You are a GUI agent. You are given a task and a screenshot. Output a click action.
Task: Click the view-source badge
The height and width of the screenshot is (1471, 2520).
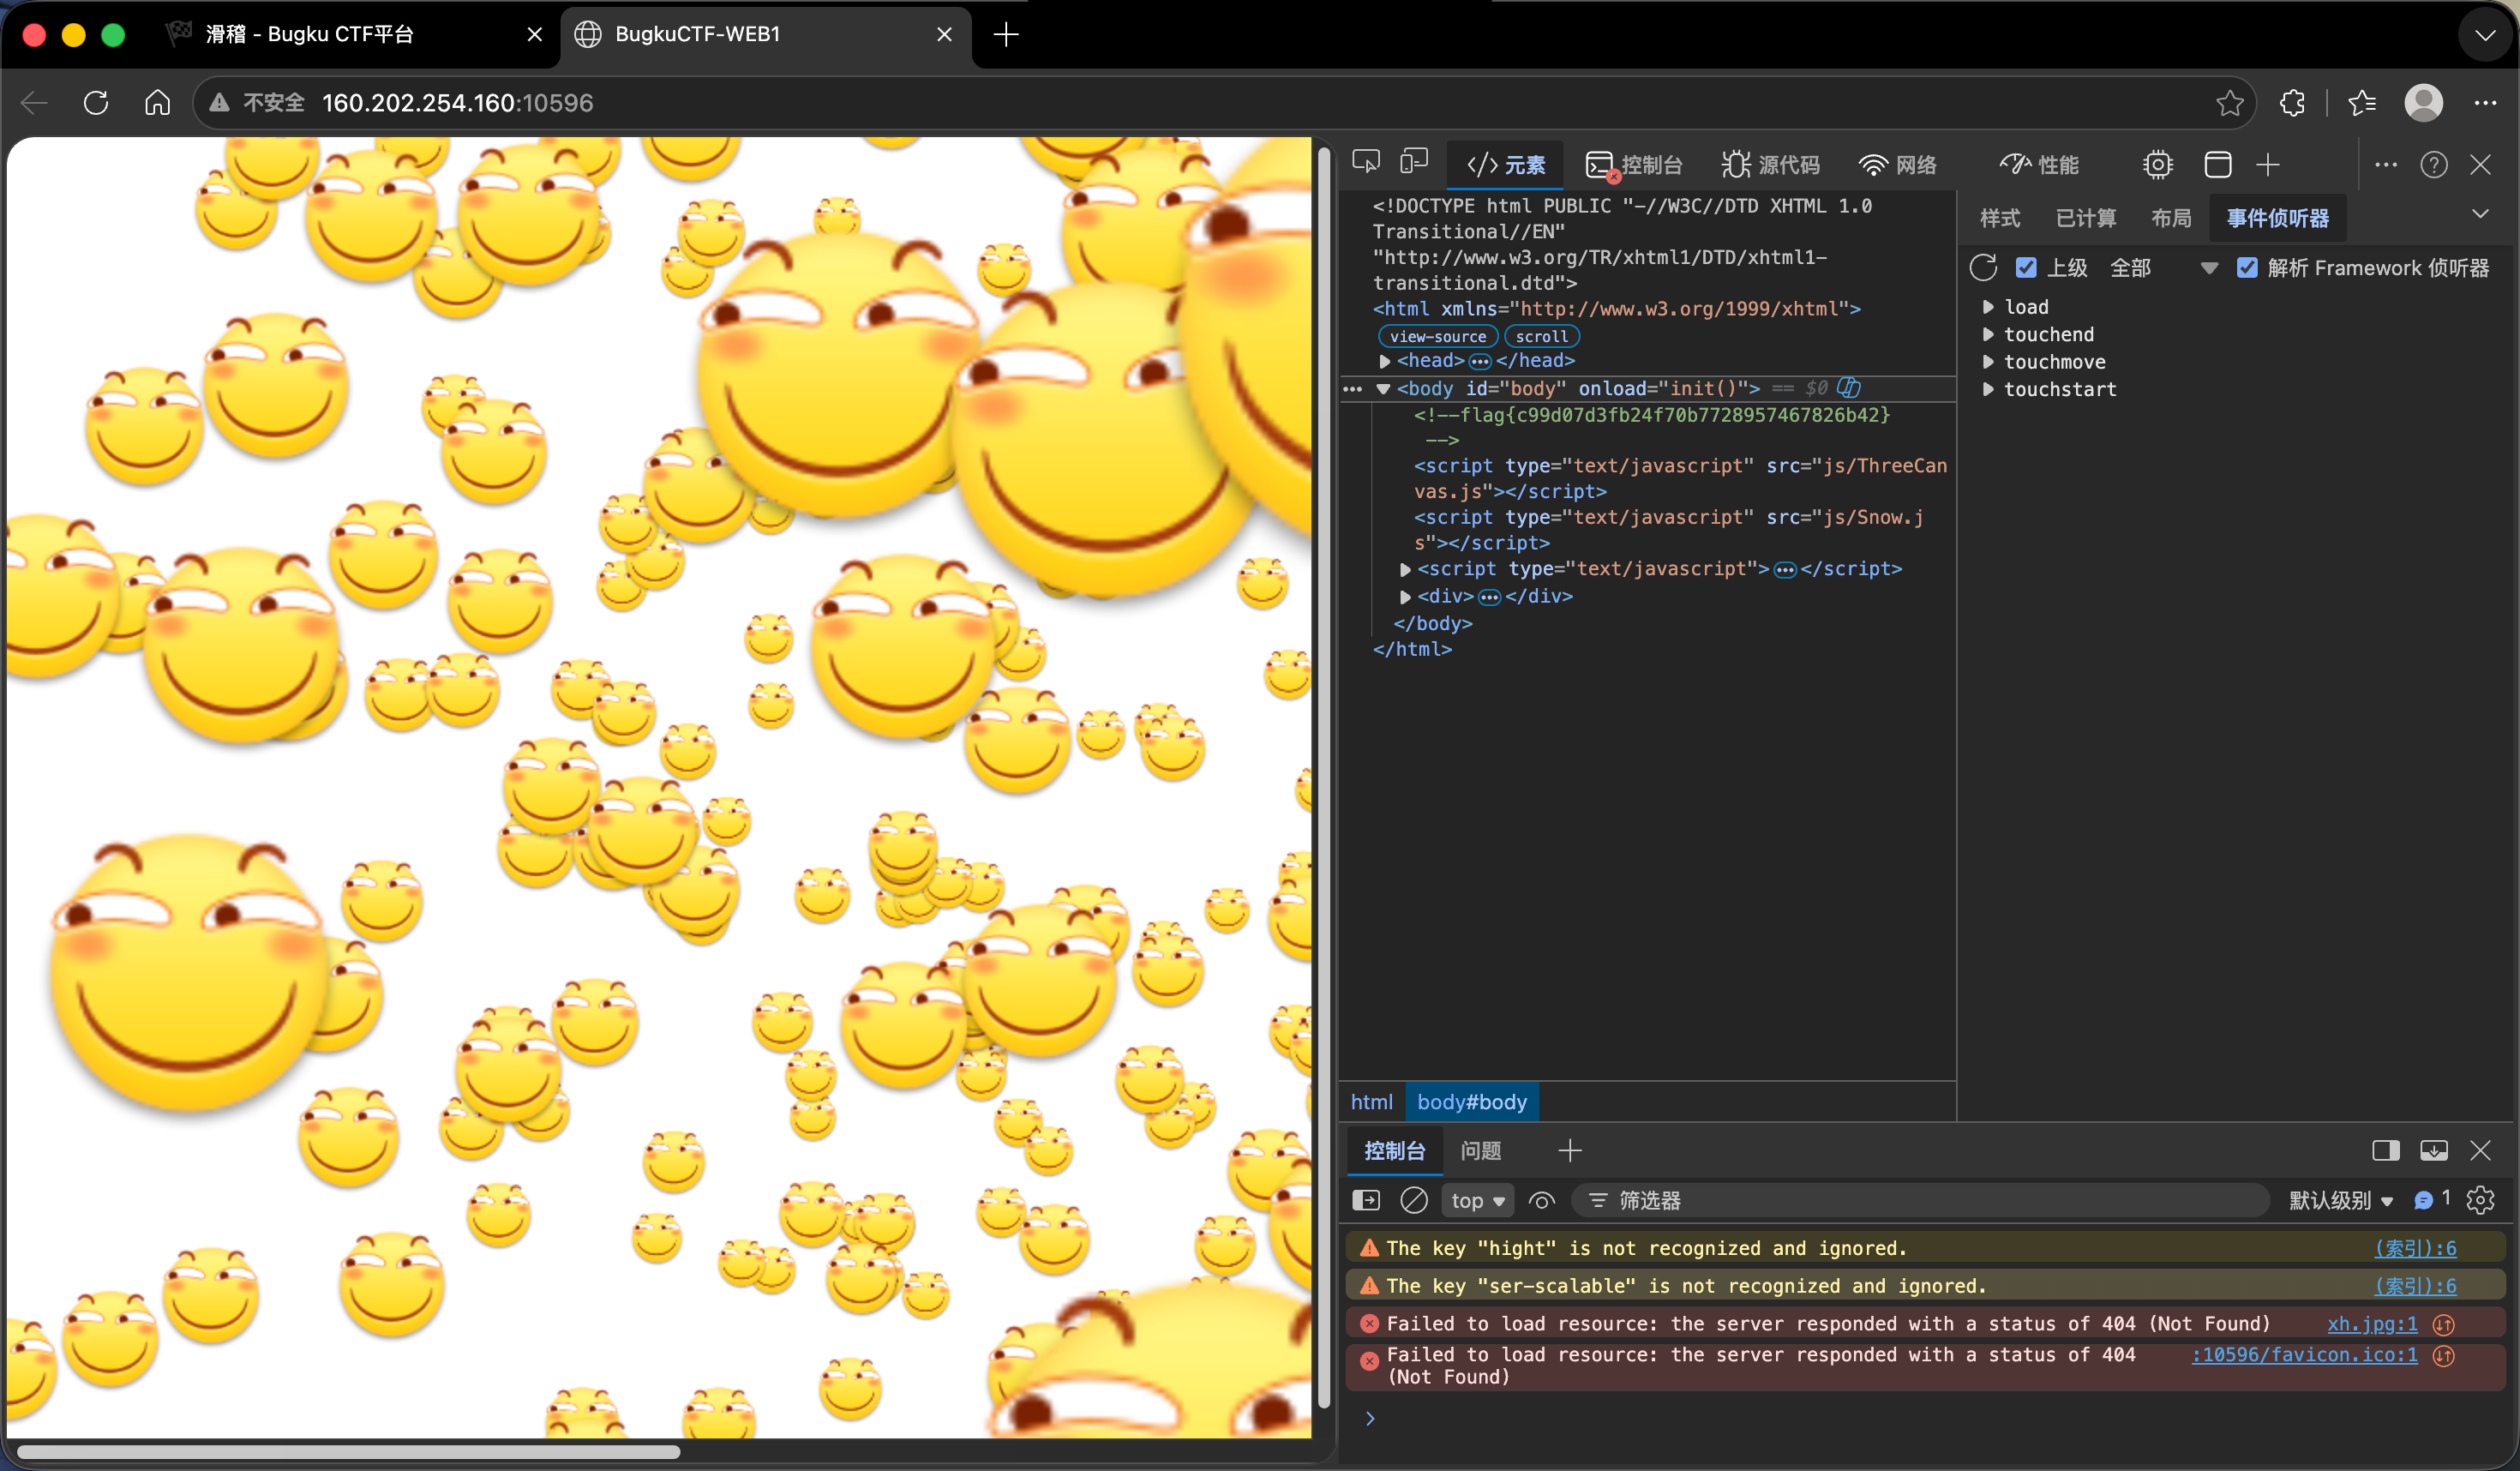(1438, 336)
